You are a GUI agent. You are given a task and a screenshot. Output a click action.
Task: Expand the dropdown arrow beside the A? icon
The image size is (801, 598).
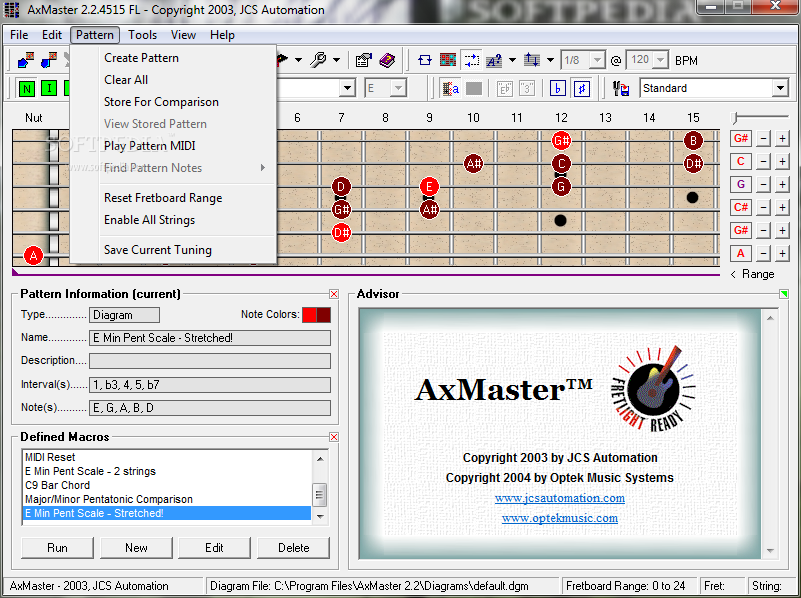[512, 60]
